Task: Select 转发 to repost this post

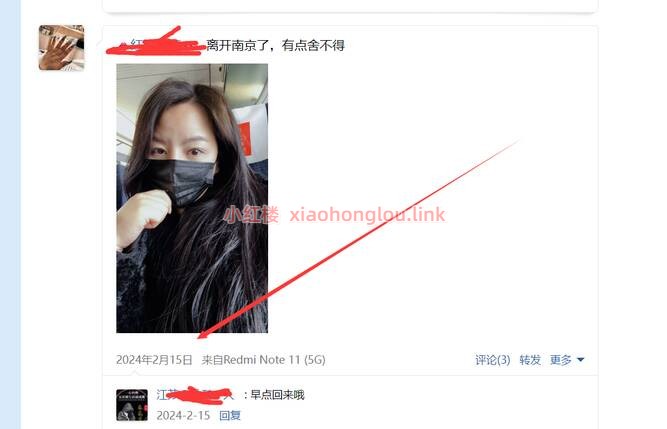Action: 530,360
